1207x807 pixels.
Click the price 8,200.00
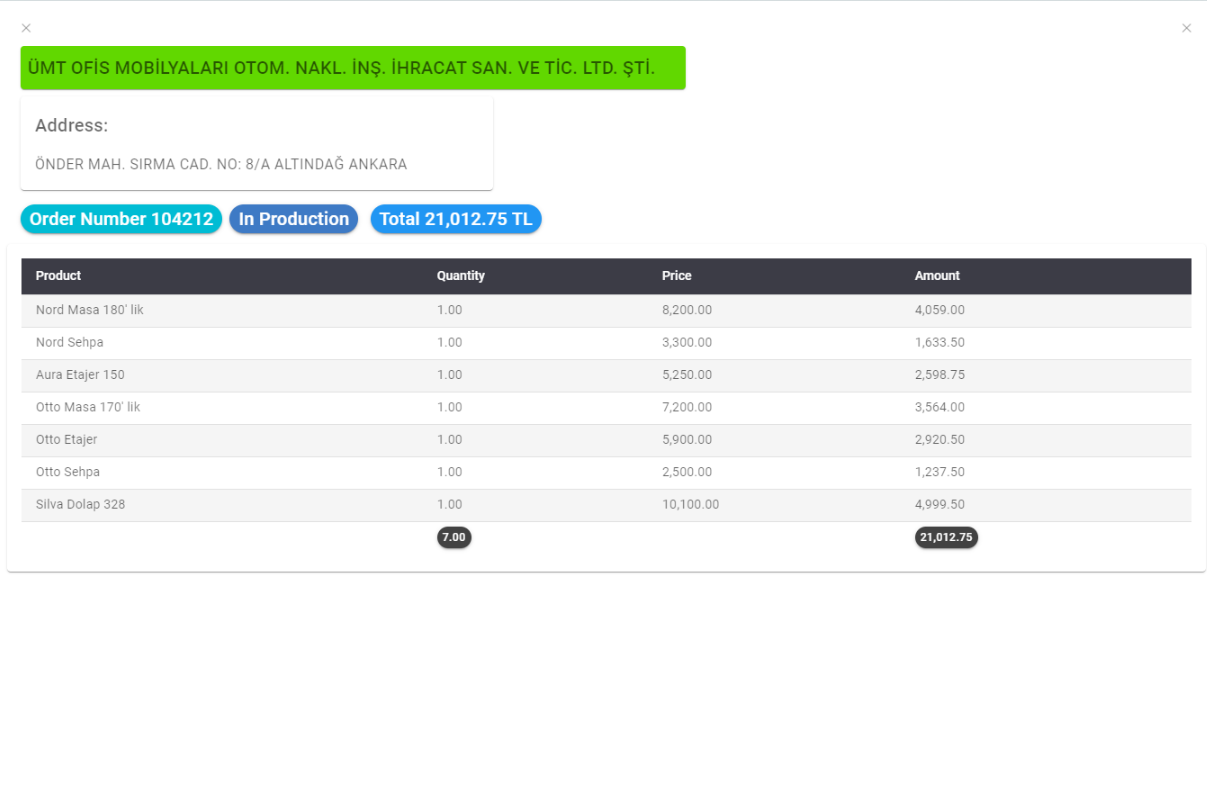[x=687, y=310]
